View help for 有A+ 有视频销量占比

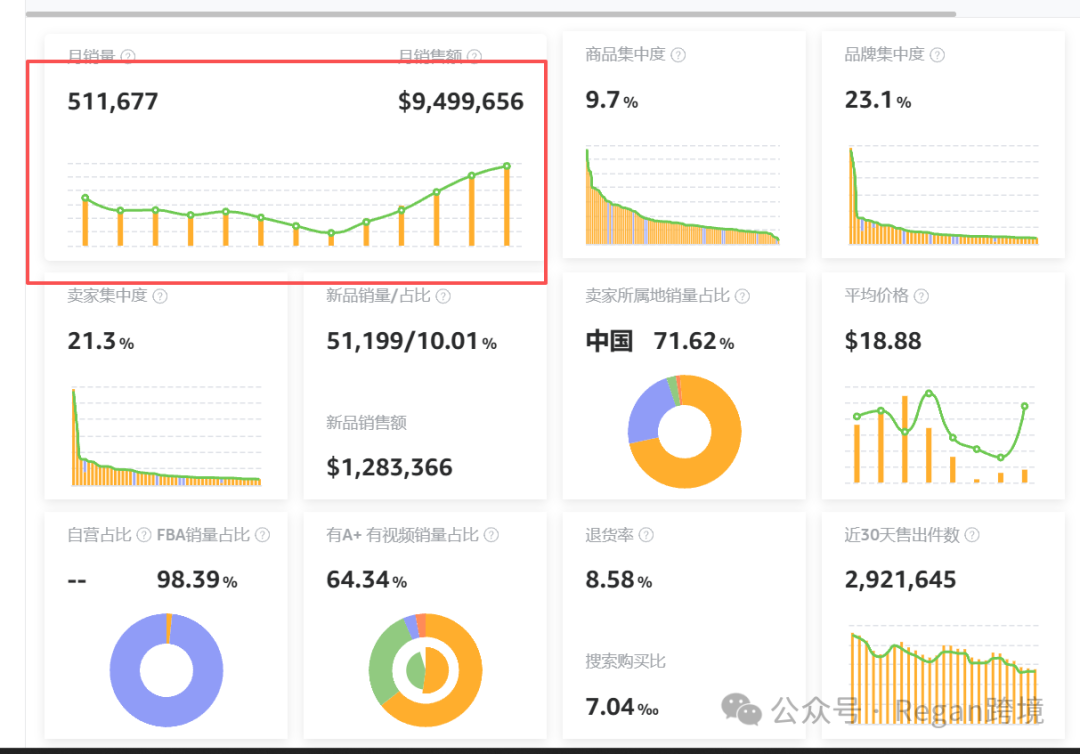click(491, 535)
